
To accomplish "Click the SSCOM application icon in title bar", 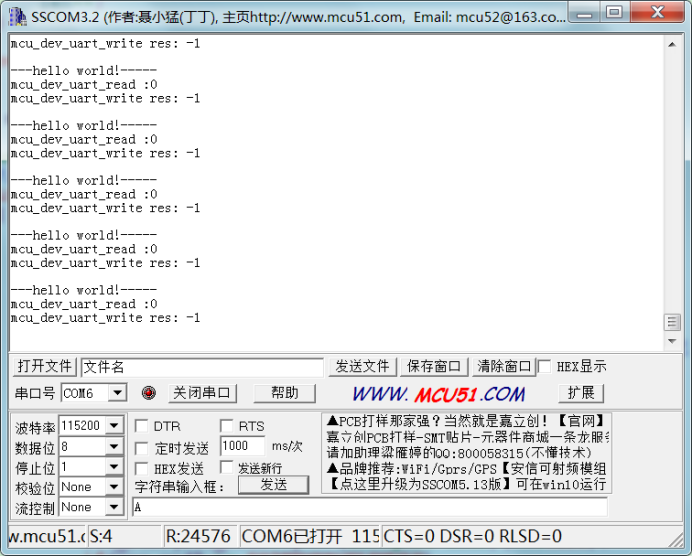I will click(x=17, y=17).
